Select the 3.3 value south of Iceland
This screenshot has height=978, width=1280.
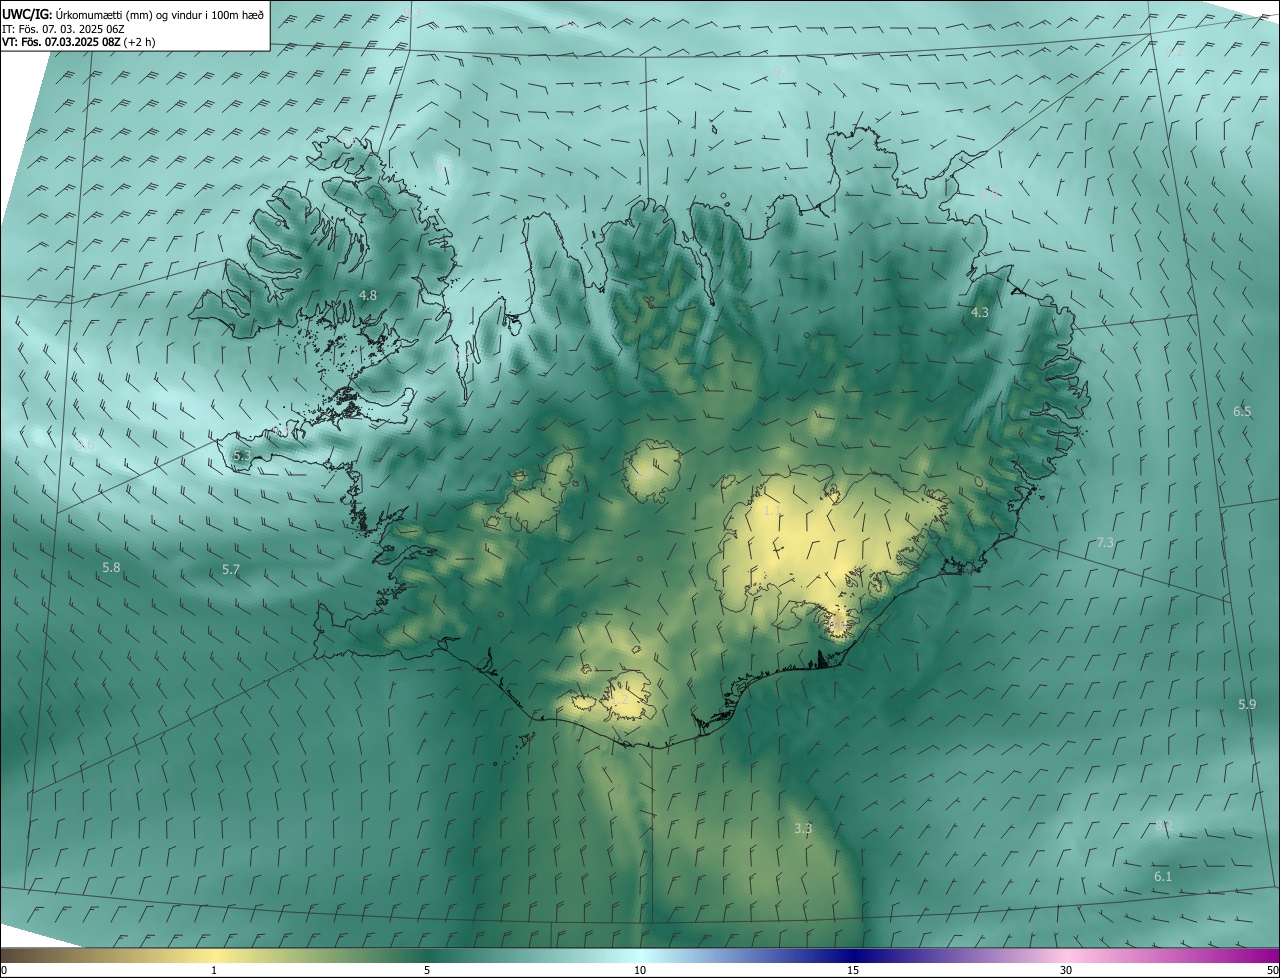[x=803, y=828]
